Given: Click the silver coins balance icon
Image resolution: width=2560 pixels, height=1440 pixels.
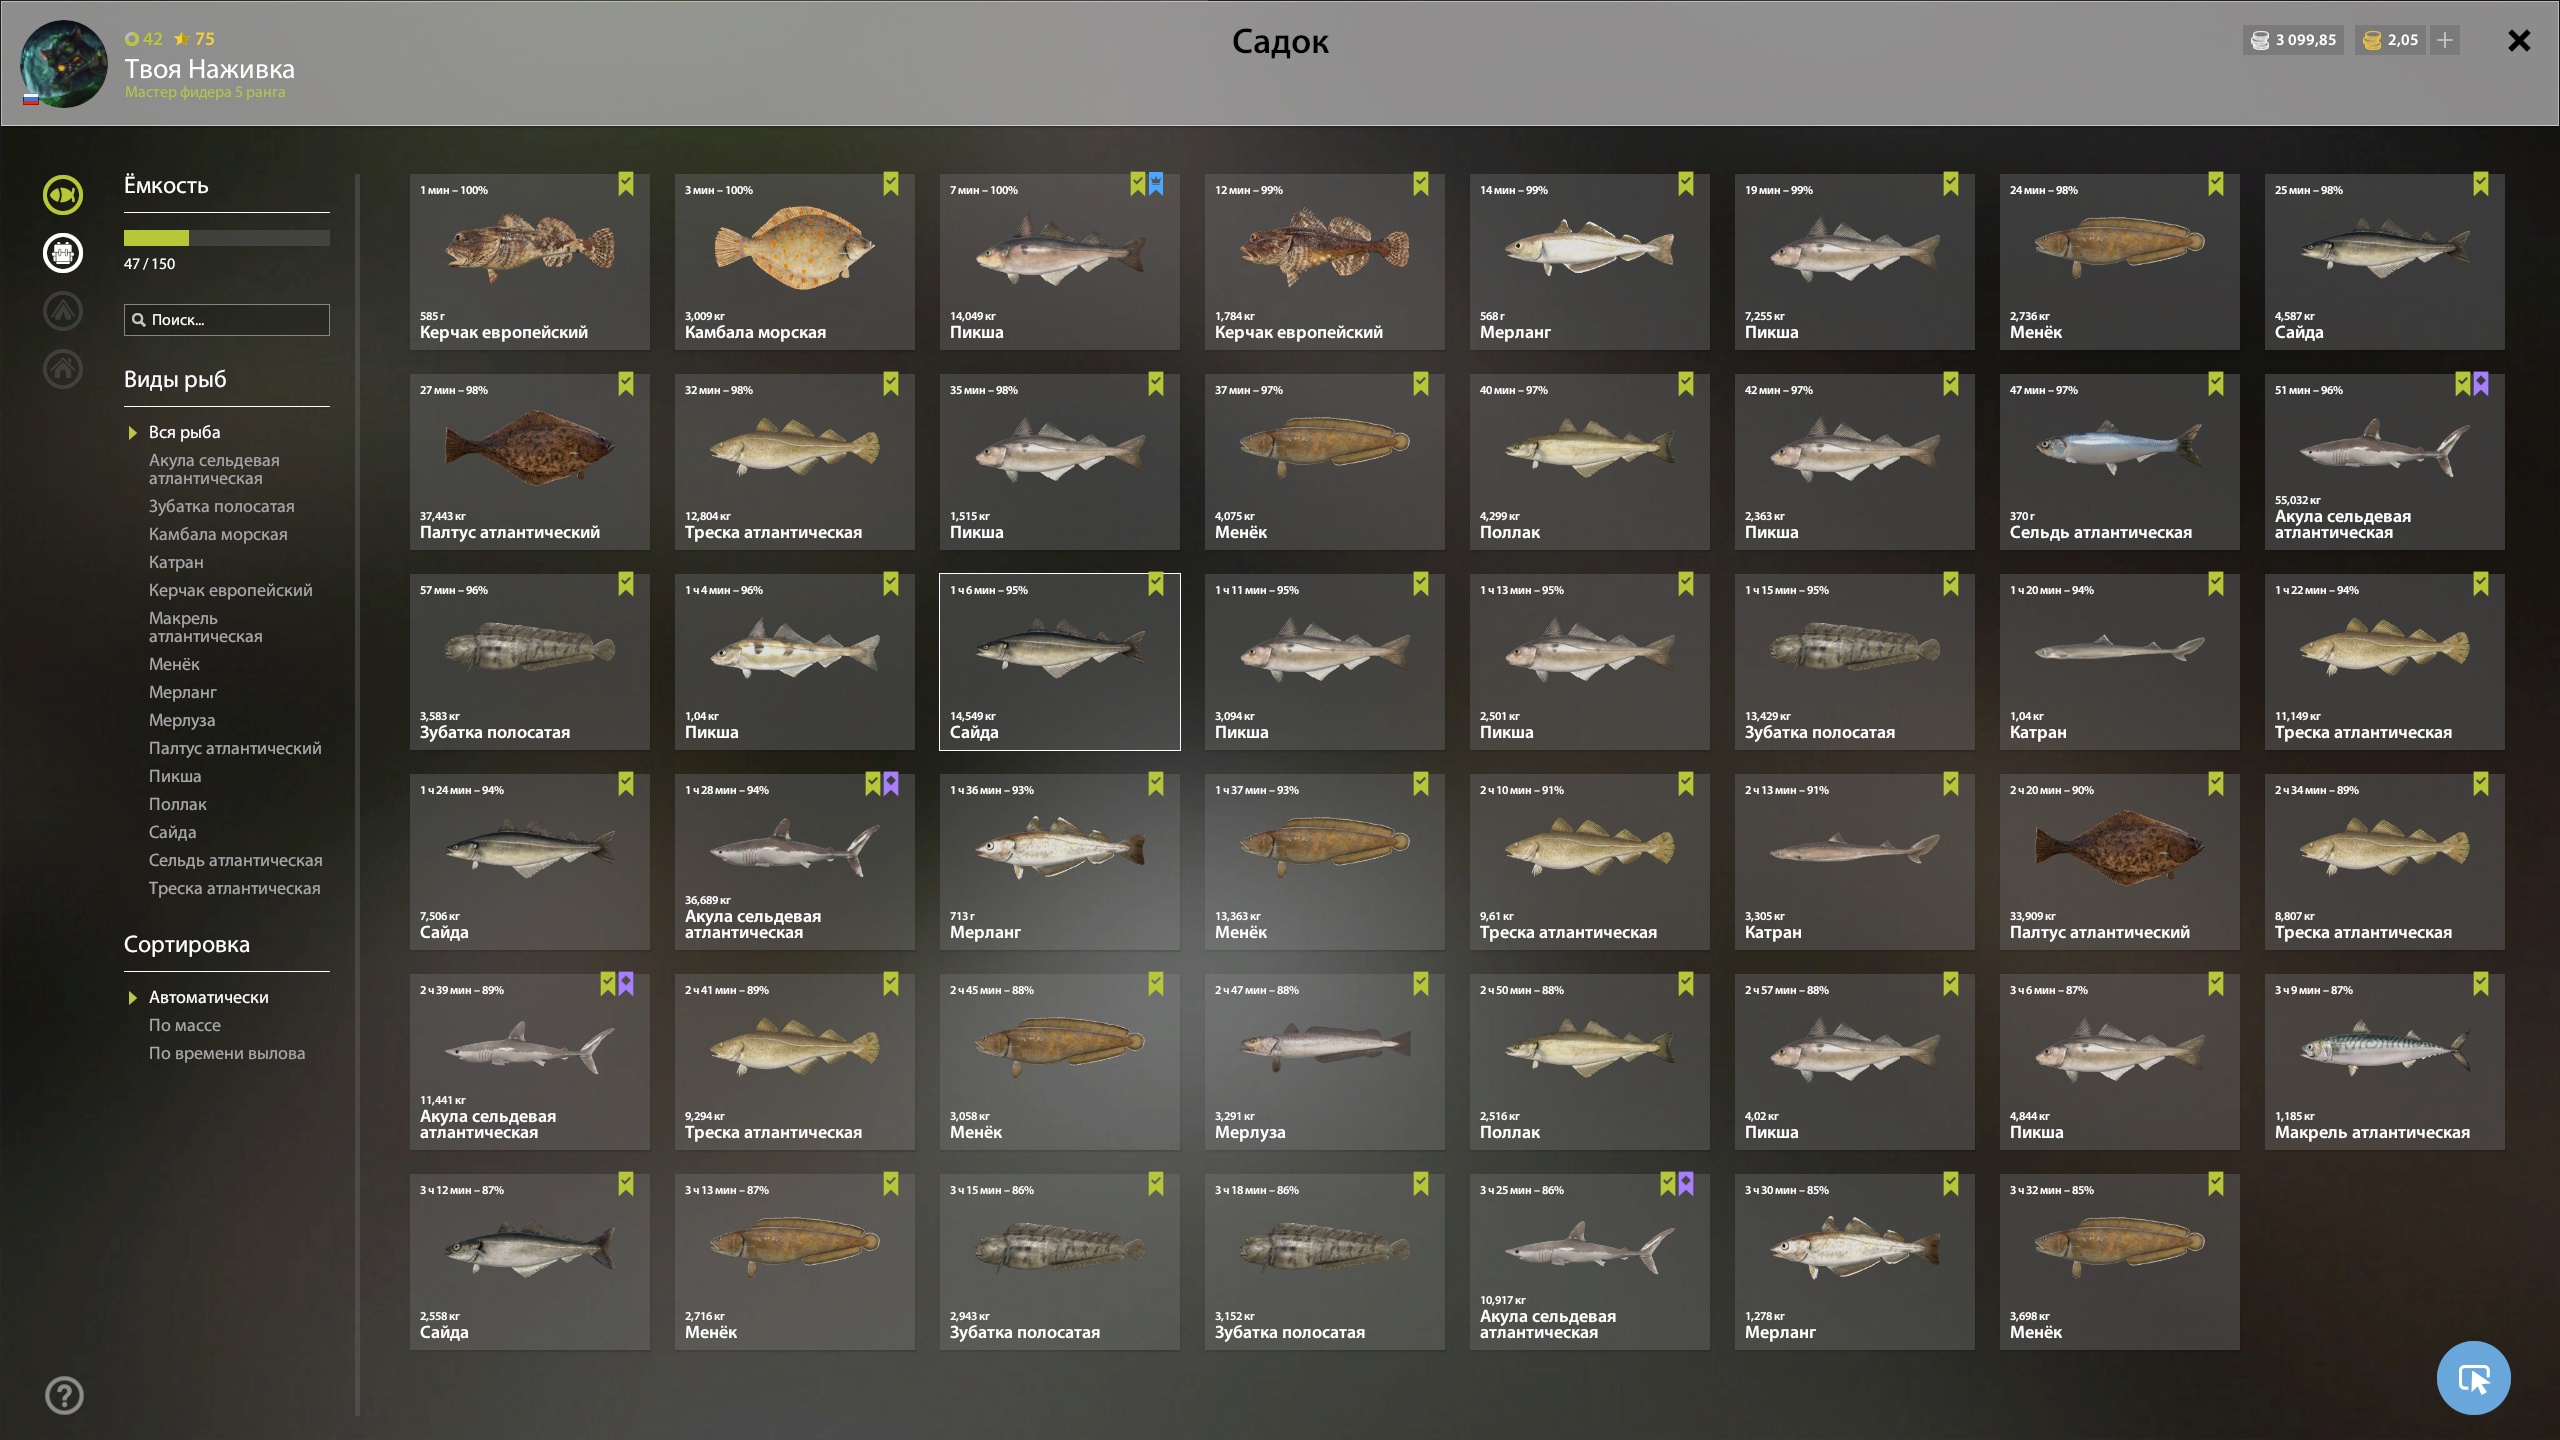Looking at the screenshot, I should 2259,41.
